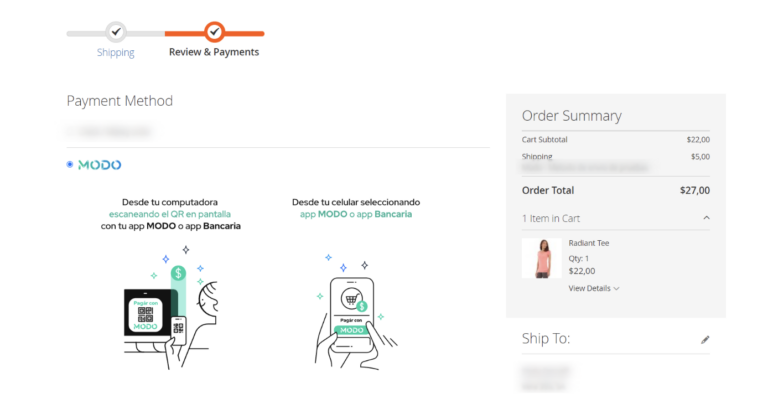Click the green dollar coin above the monitor
Viewport: 768px width, 414px height.
pyautogui.click(x=178, y=272)
